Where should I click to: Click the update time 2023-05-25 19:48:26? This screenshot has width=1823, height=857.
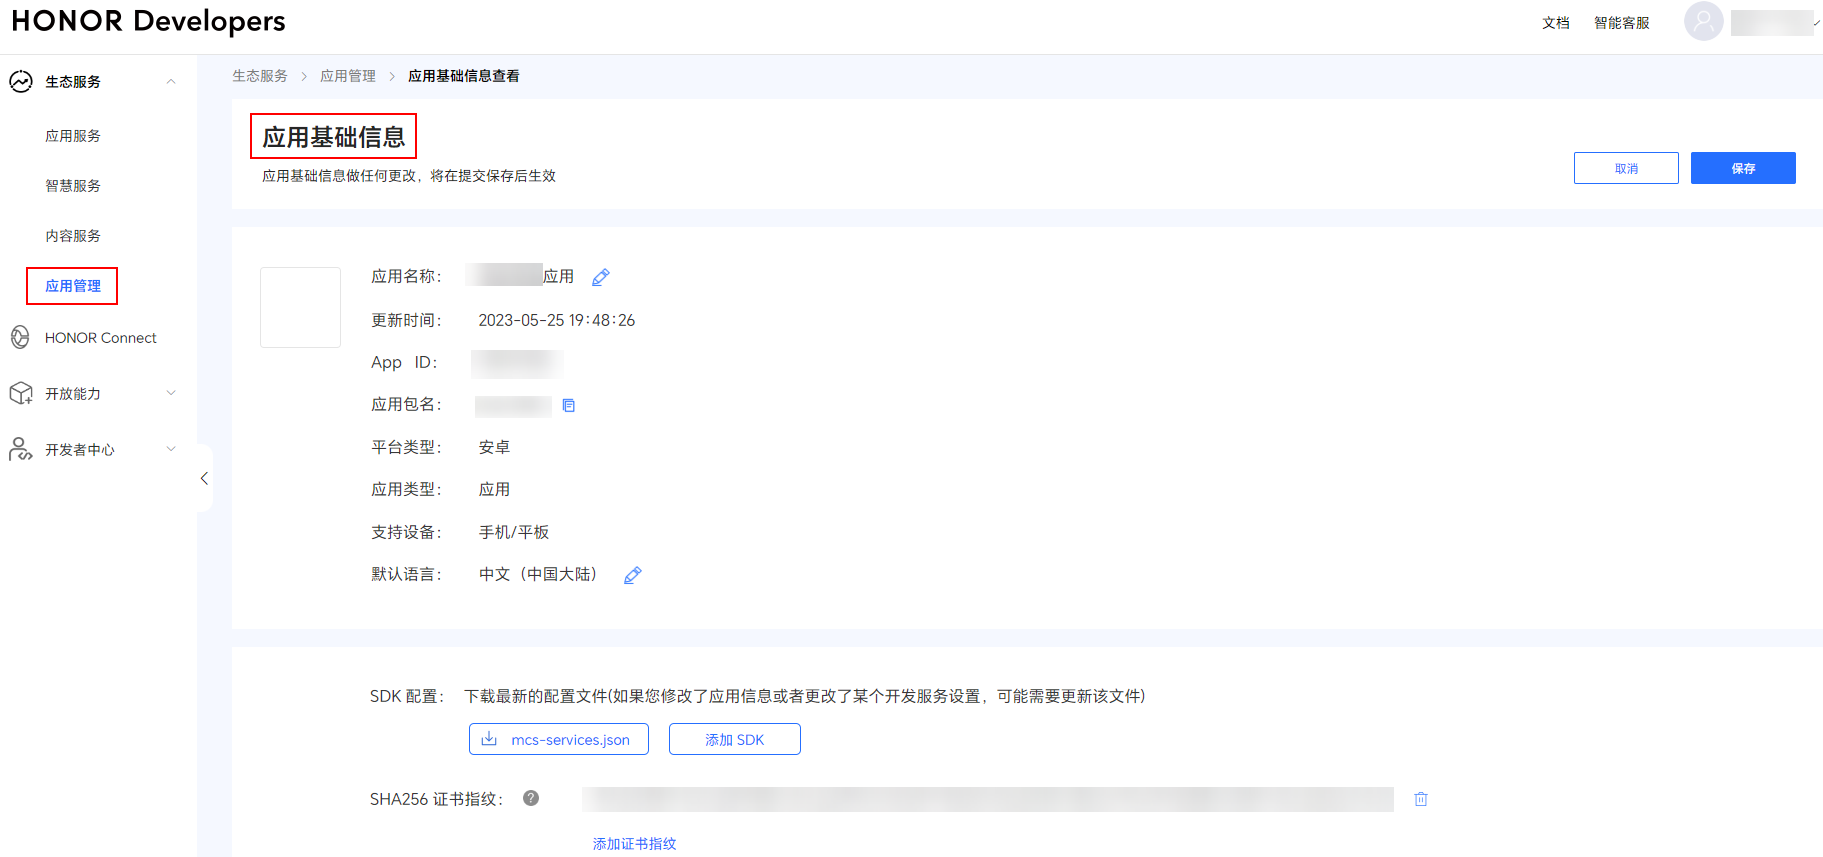pos(557,320)
